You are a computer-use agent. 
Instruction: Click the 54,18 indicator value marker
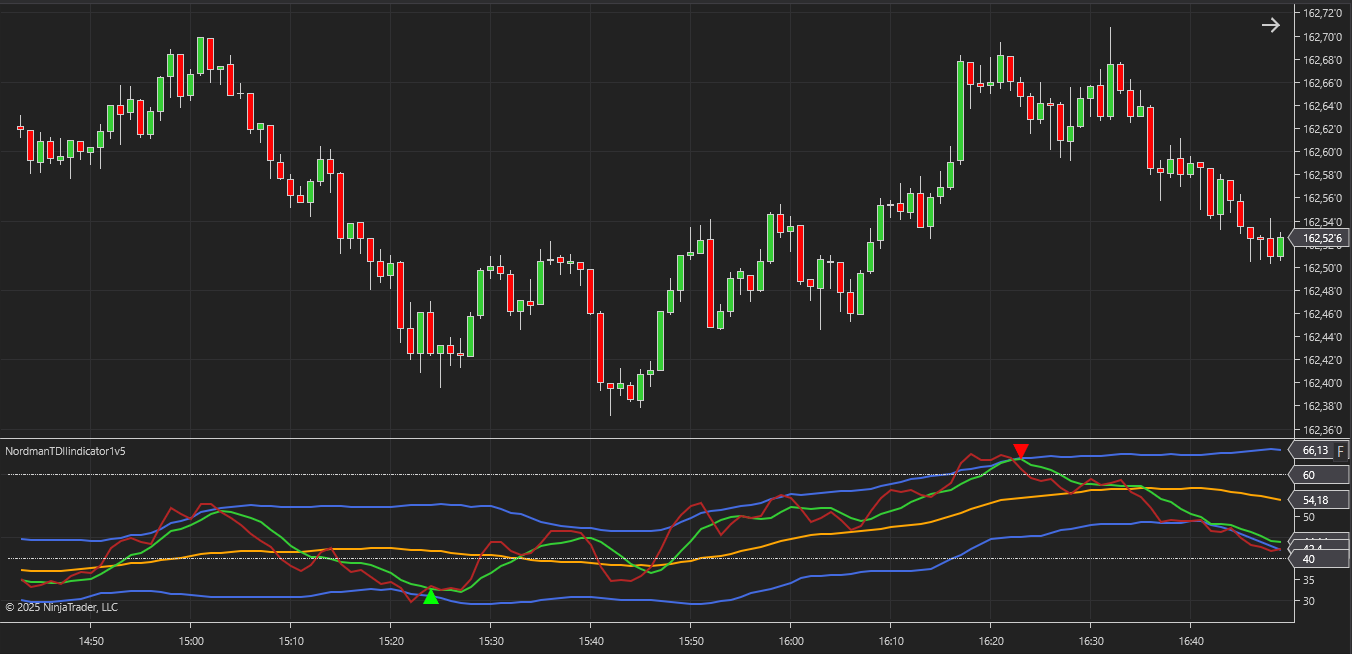(1320, 499)
